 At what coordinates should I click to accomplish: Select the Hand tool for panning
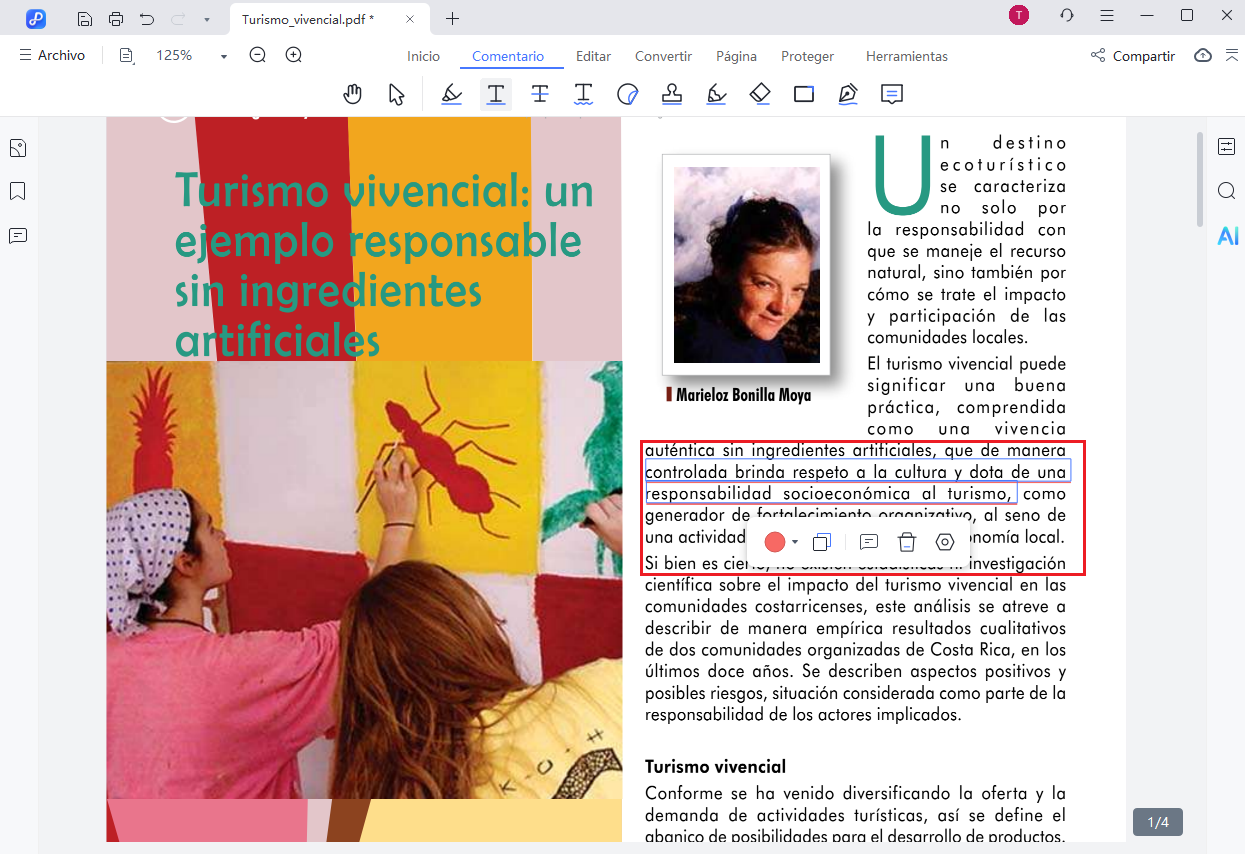pos(353,93)
